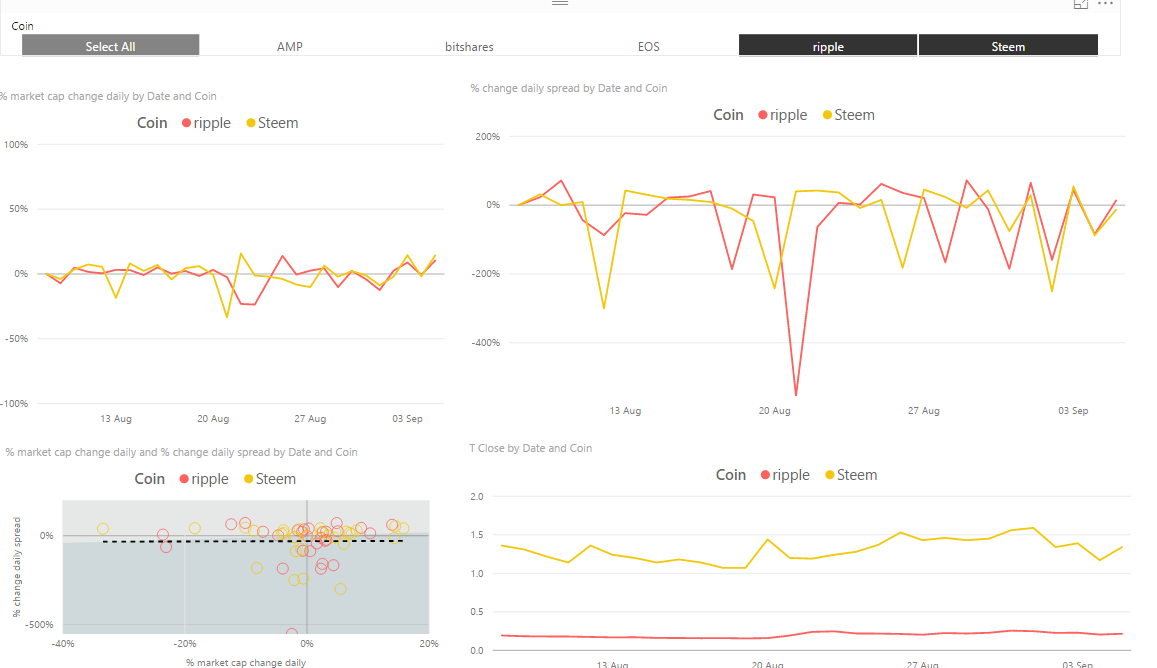This screenshot has width=1157, height=668.
Task: Click the yellow Steem marker in the T Close legend
Action: pyautogui.click(x=830, y=475)
